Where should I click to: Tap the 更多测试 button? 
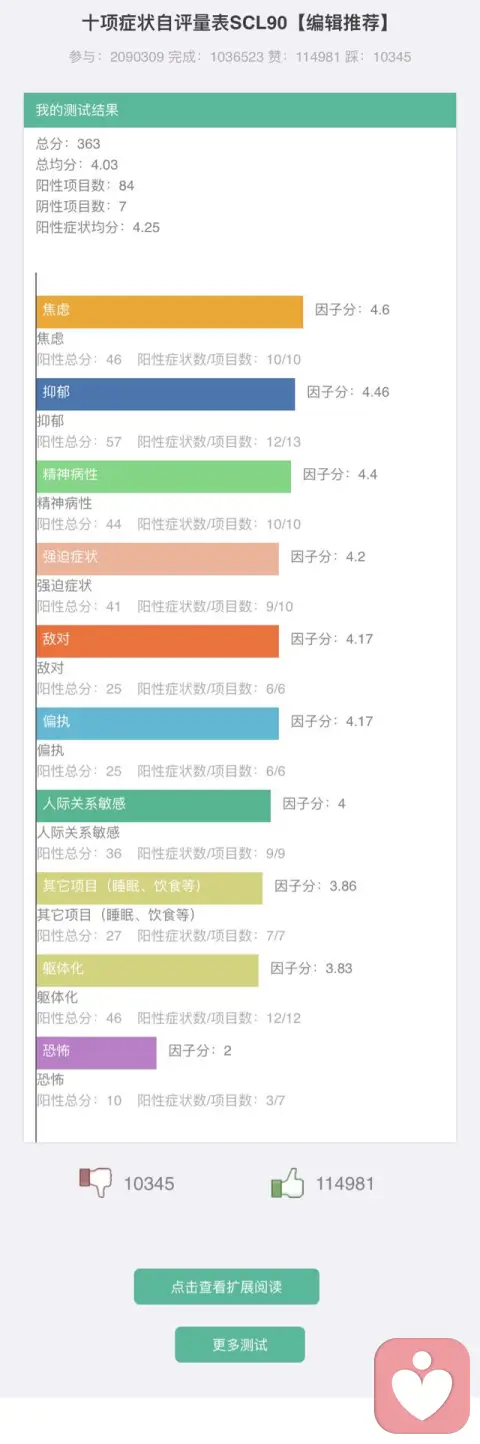240,1345
